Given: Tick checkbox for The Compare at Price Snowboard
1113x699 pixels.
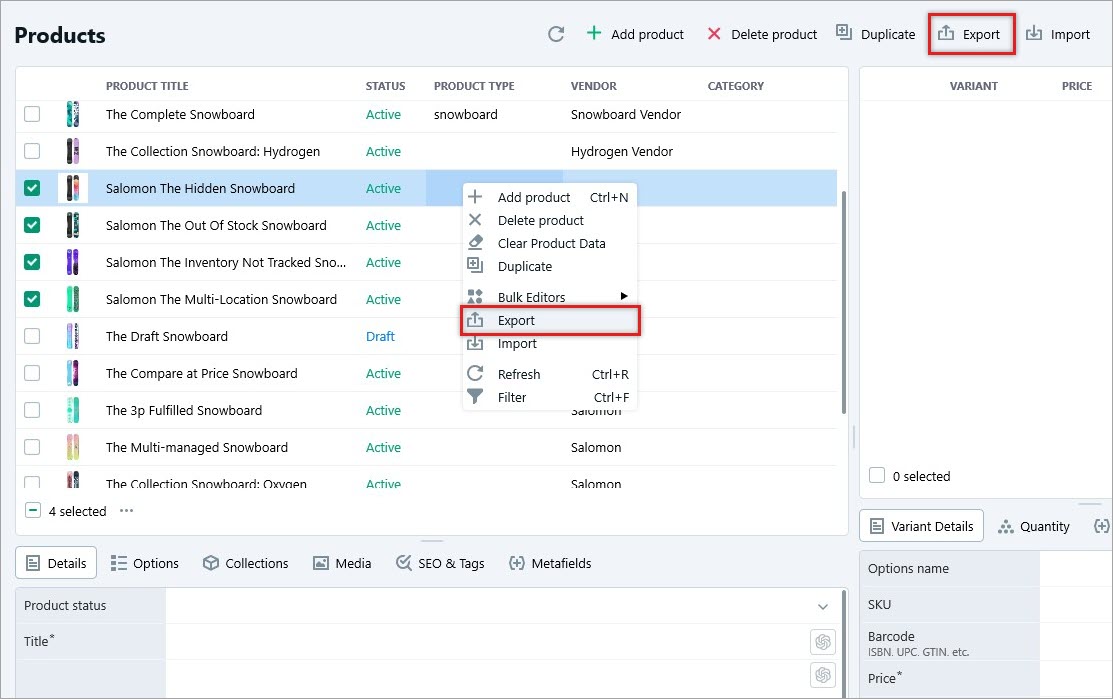Looking at the screenshot, I should [32, 373].
